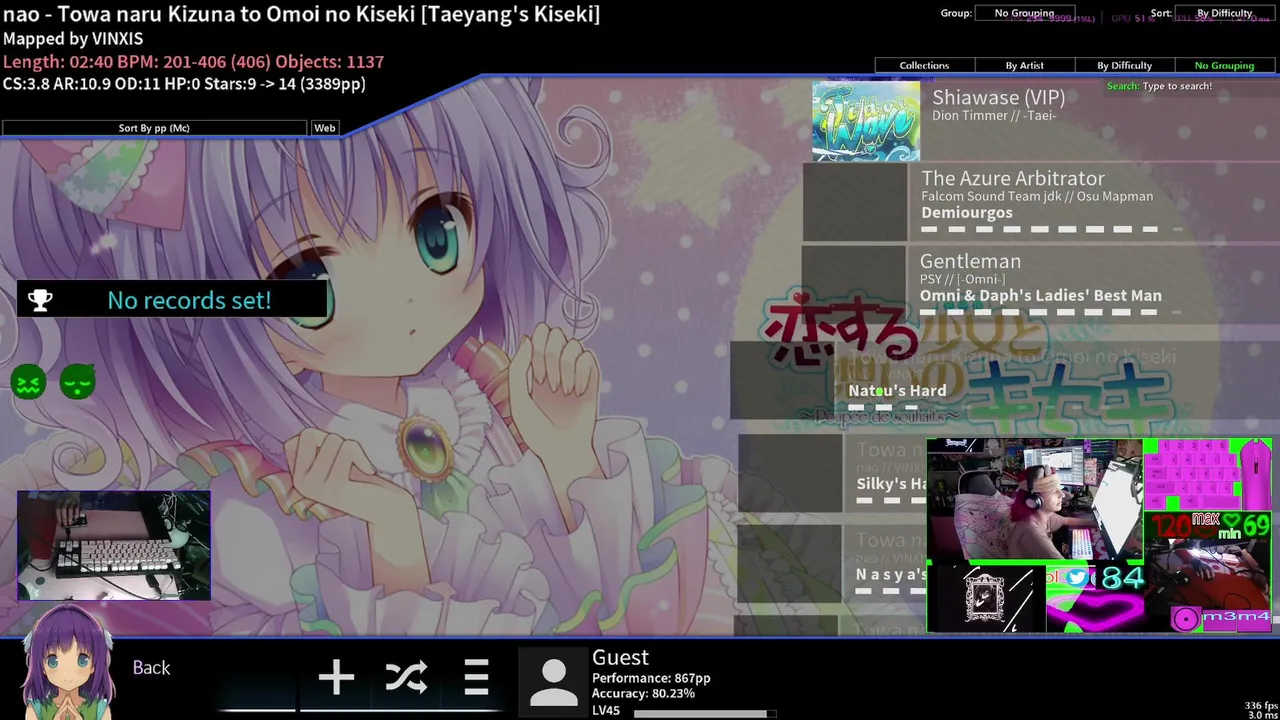
Task: Click the trophy icon beside No records set
Action: [x=40, y=300]
